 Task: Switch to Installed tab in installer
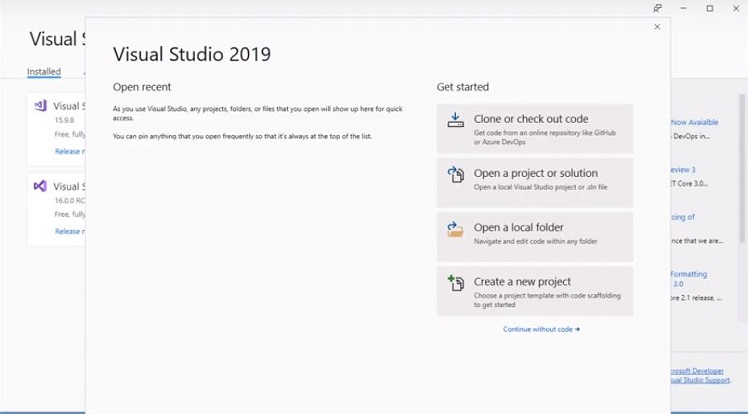[44, 72]
